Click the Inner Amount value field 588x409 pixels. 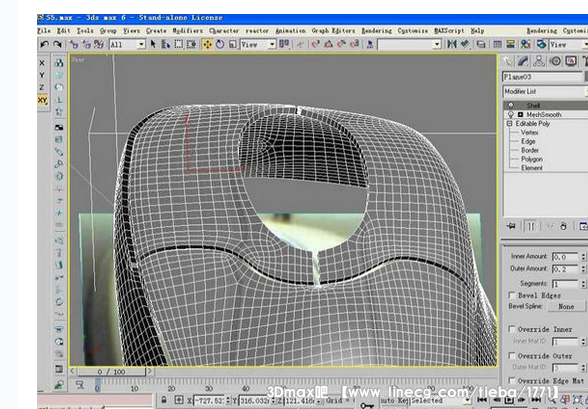tap(565, 257)
